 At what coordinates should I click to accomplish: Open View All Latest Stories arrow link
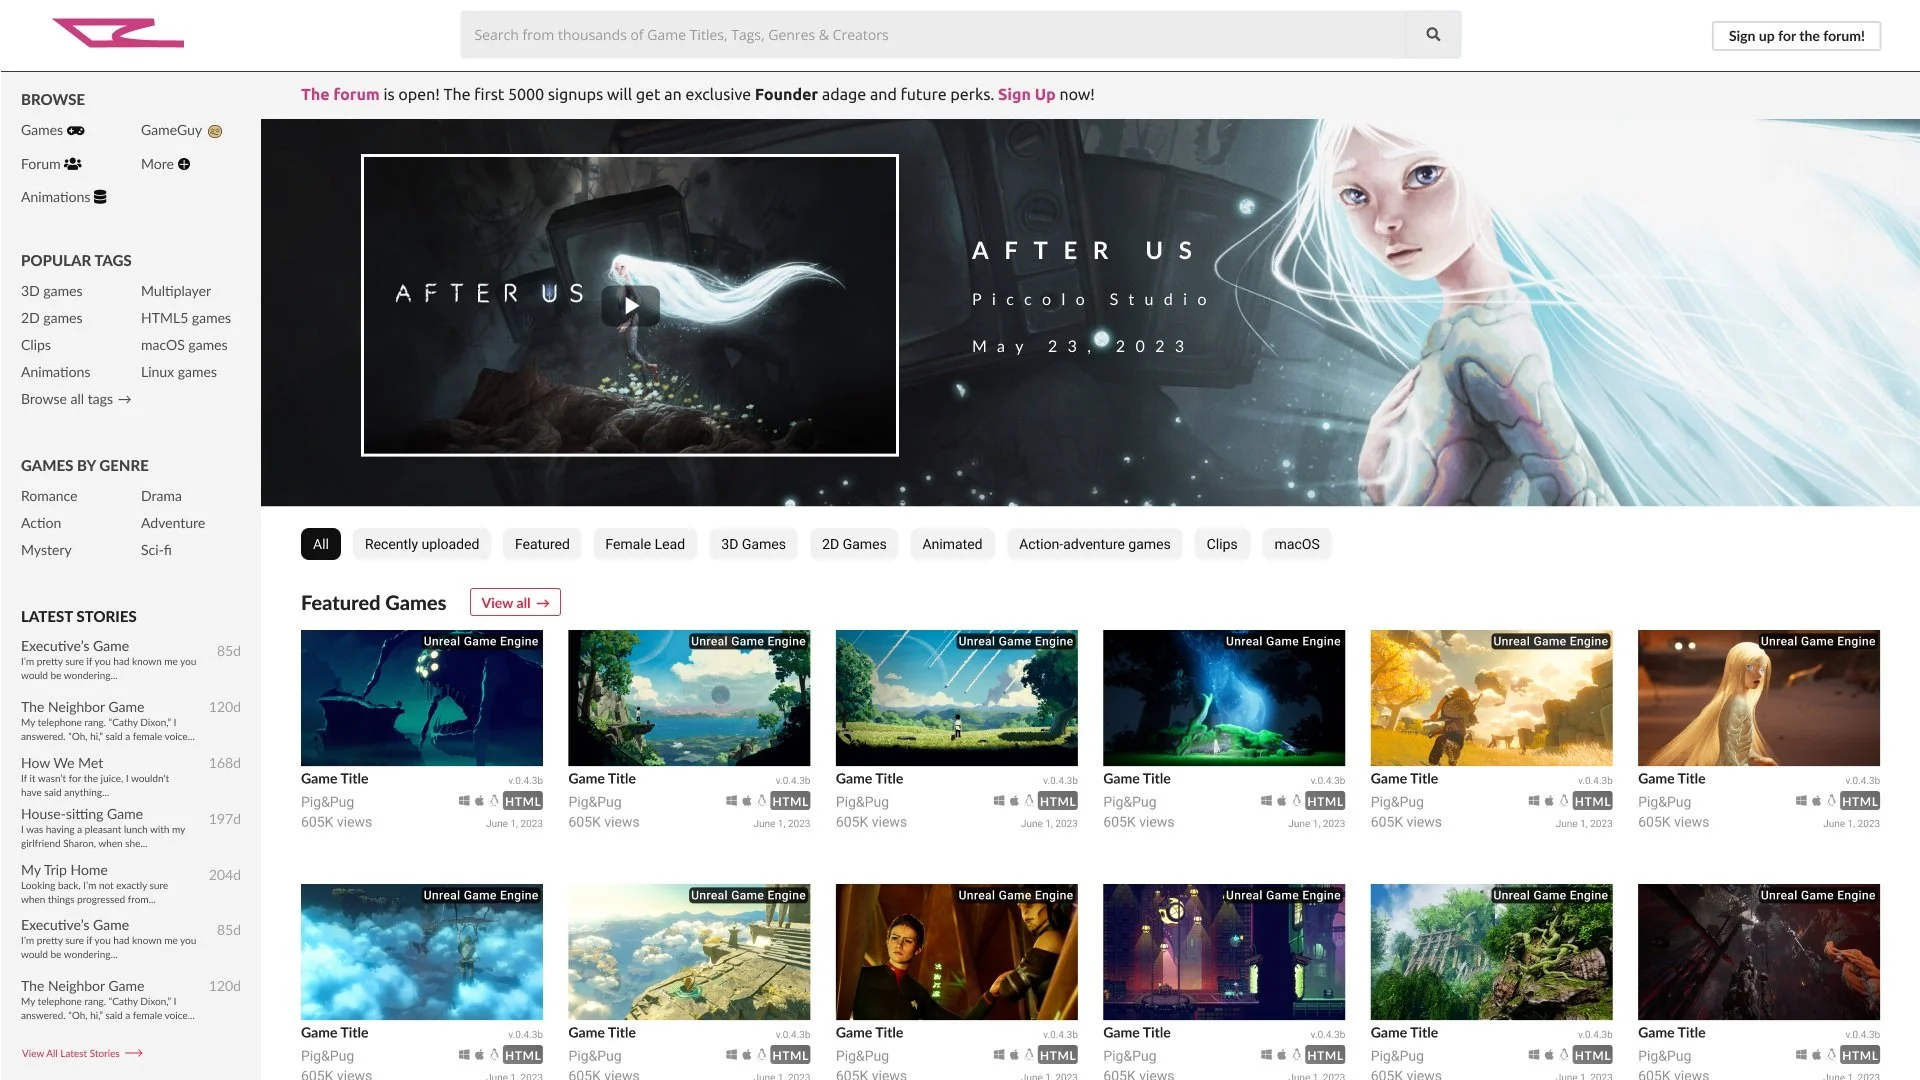[x=82, y=1053]
